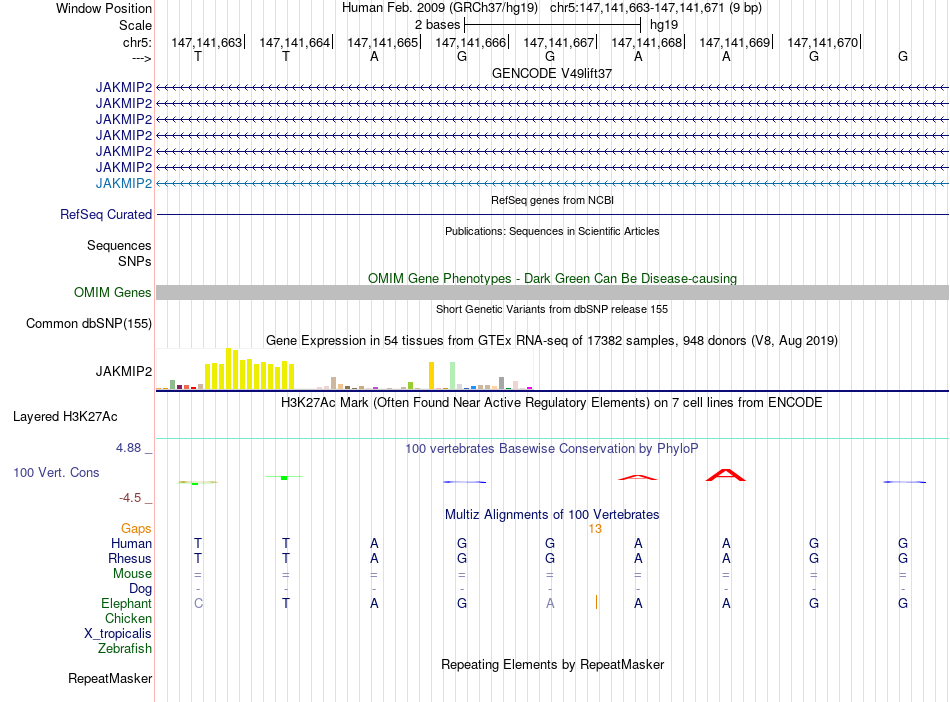The height and width of the screenshot is (702, 950).
Task: Click the tallest yellow GTEx expression bar
Action: [229, 368]
